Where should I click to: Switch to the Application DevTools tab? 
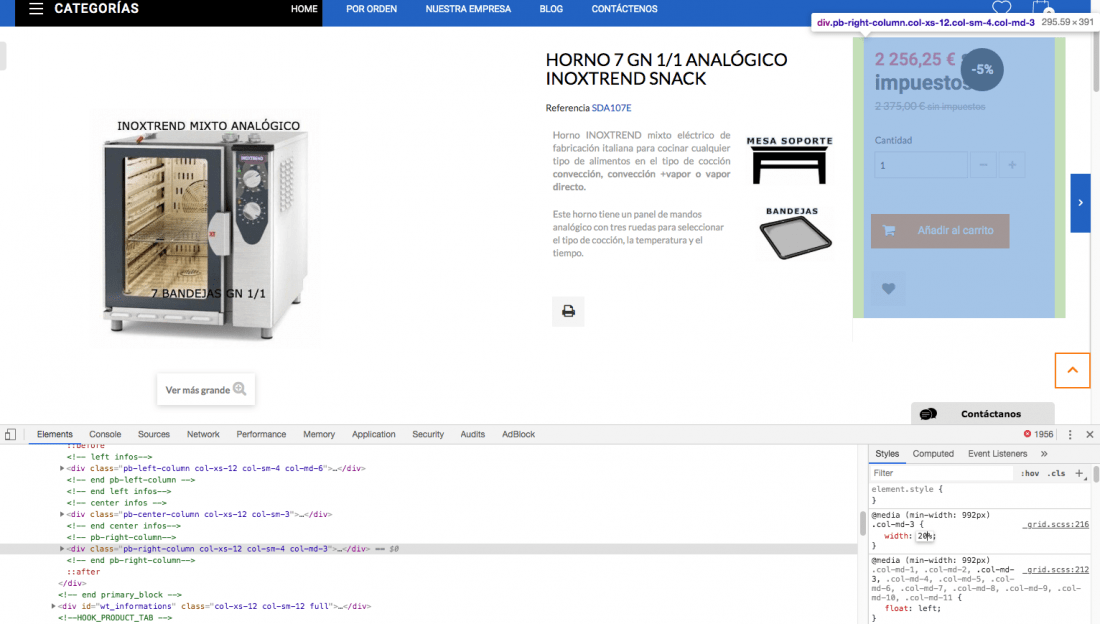pyautogui.click(x=373, y=434)
